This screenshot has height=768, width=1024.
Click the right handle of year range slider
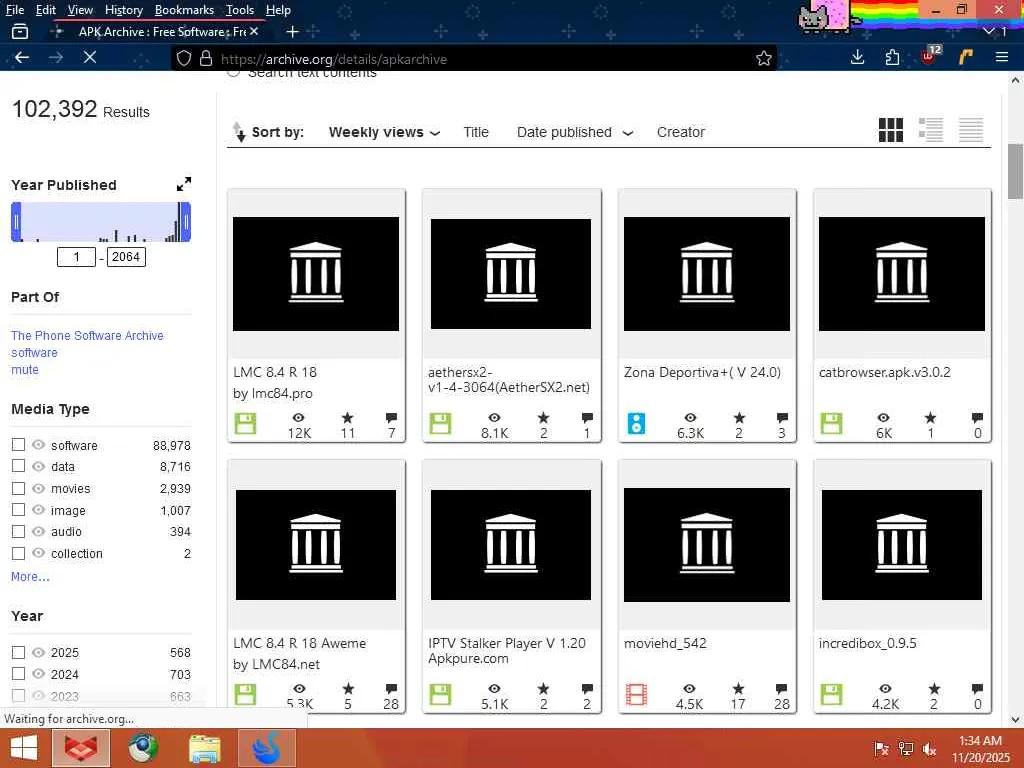pyautogui.click(x=186, y=222)
